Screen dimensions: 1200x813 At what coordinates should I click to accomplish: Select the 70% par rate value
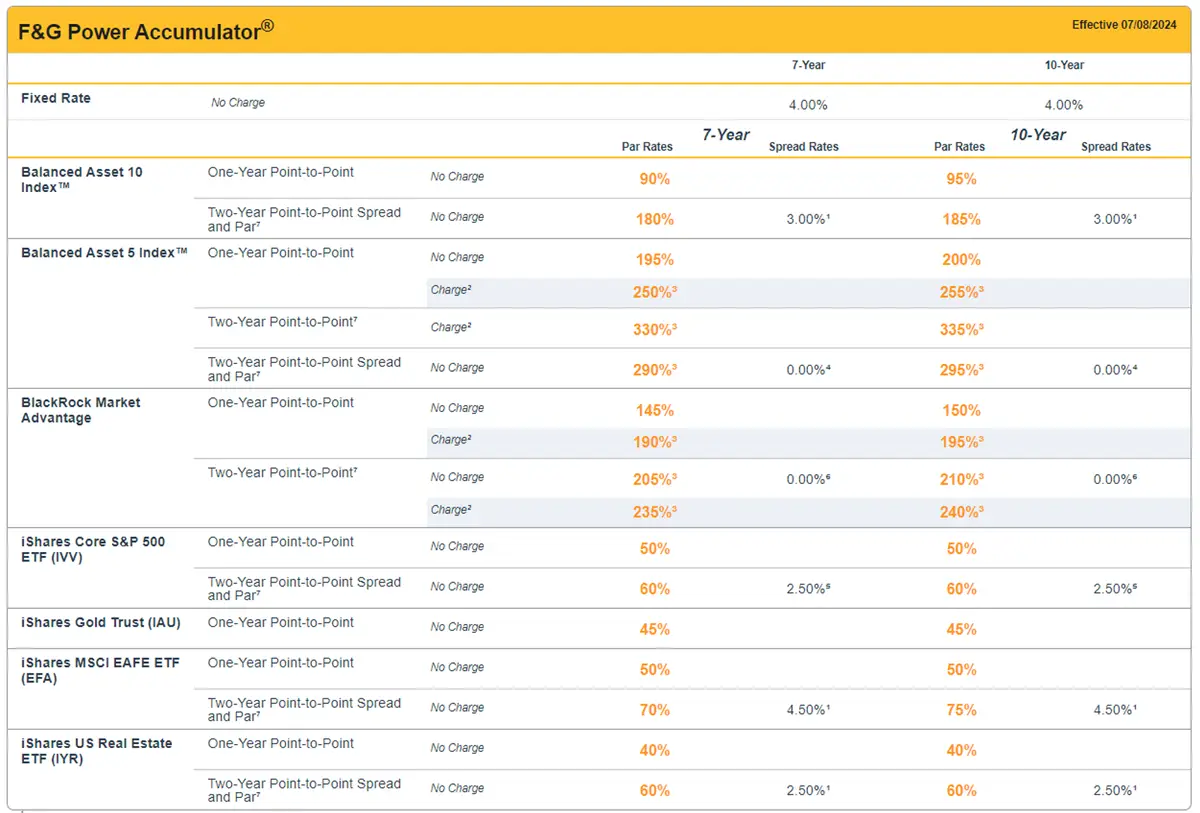click(x=655, y=710)
